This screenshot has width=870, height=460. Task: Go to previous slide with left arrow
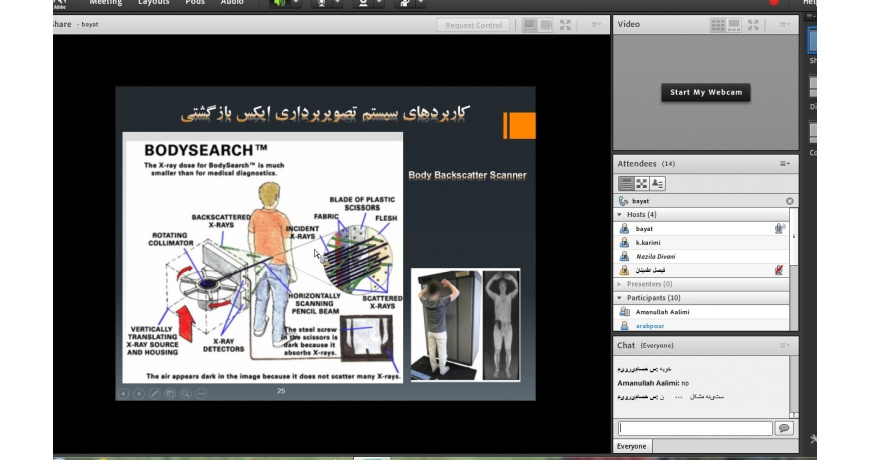coord(124,393)
